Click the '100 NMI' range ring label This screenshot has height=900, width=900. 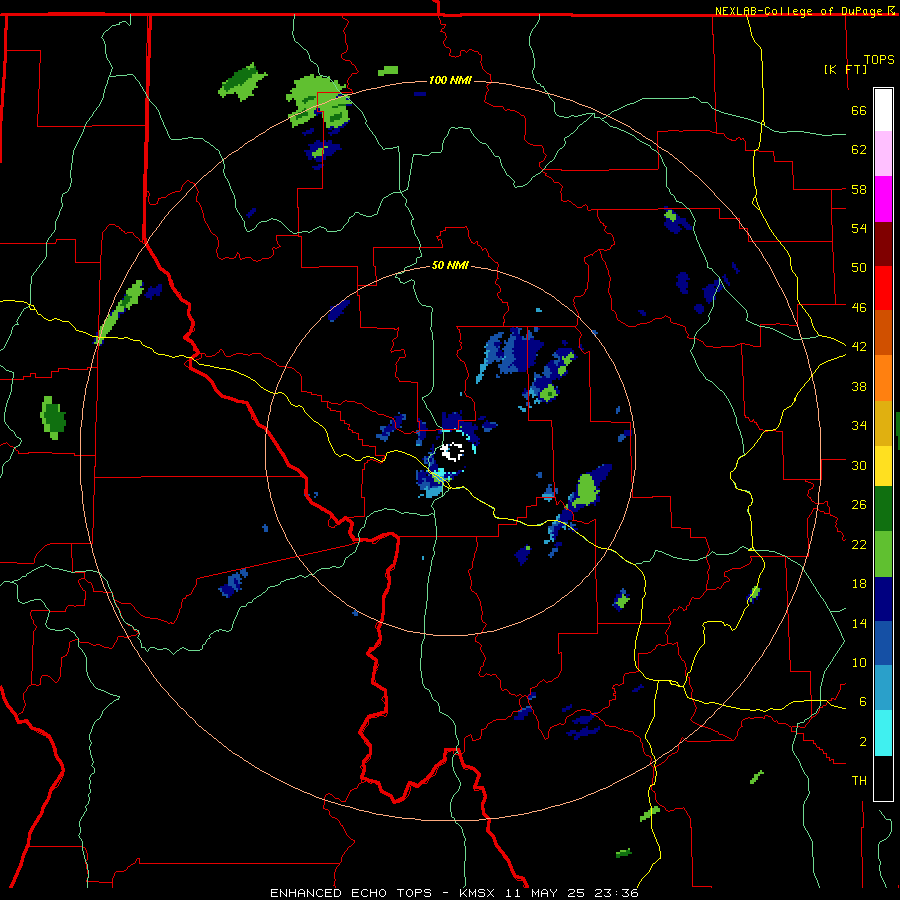point(450,80)
